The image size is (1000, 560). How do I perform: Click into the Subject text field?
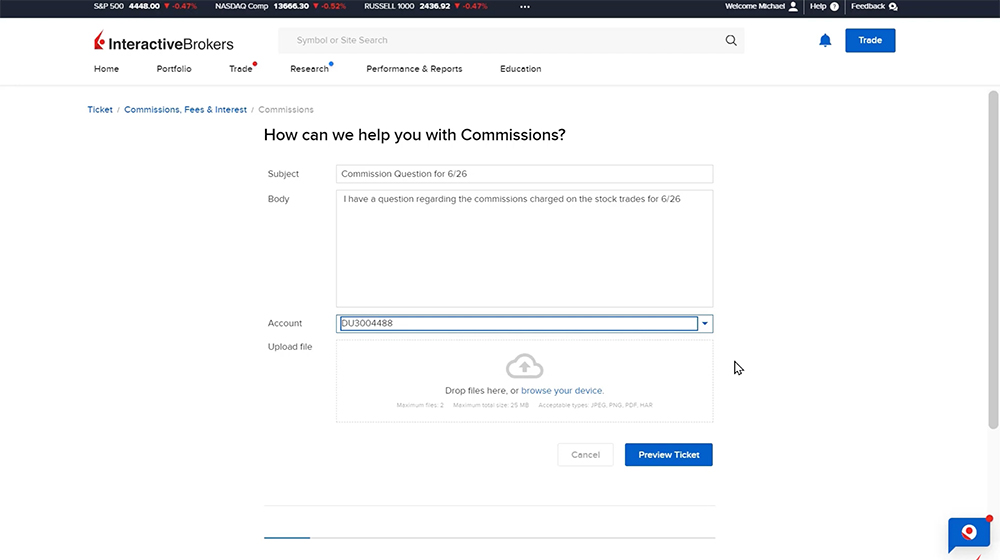click(524, 174)
